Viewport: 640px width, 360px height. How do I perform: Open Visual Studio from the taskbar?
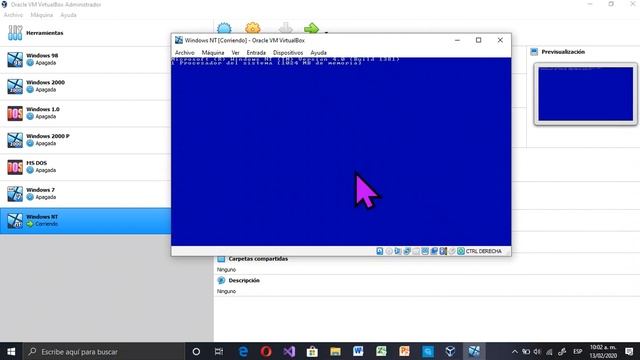click(289, 351)
